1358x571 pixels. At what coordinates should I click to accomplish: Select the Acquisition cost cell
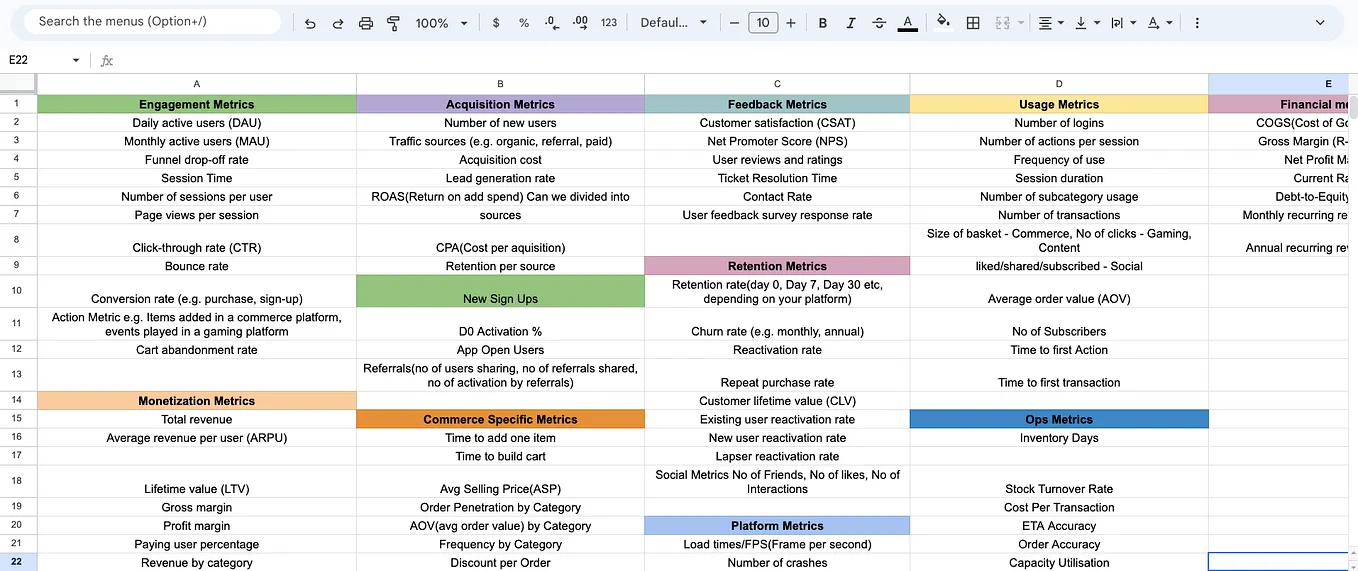click(500, 160)
